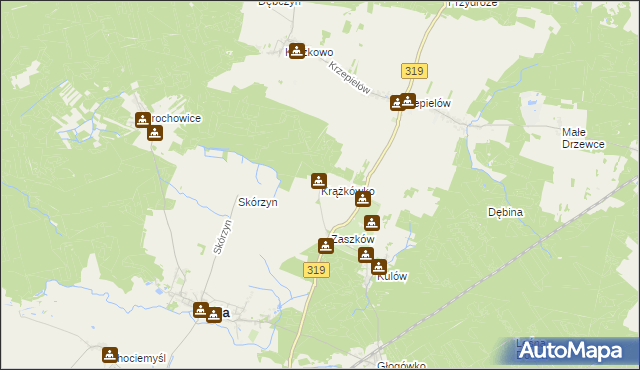Click the lower 319 road shield
Image resolution: width=640 pixels, height=370 pixels.
[316, 270]
